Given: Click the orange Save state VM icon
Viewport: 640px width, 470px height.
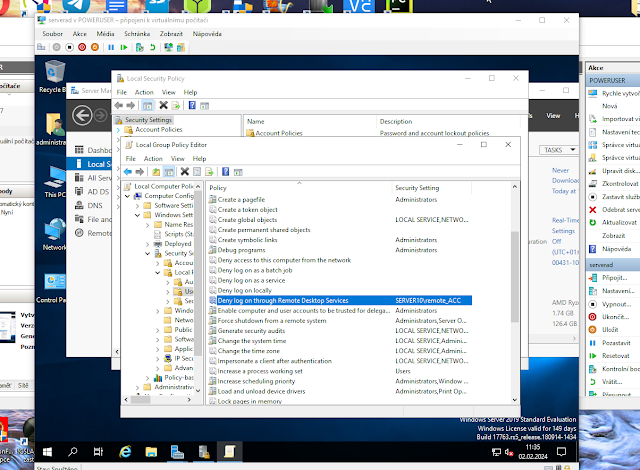Looking at the screenshot, I should click(95, 47).
